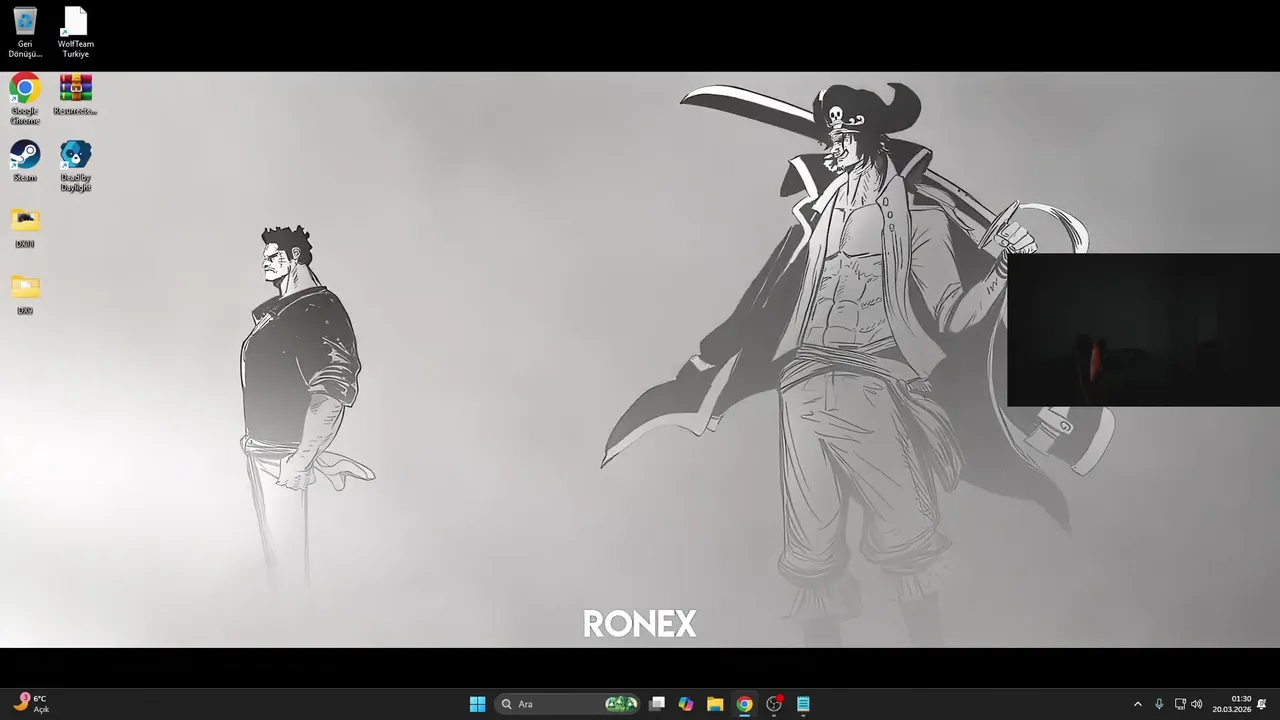Screen dimensions: 1280x720
Task: Click the microphone tray icon
Action: 1159,704
